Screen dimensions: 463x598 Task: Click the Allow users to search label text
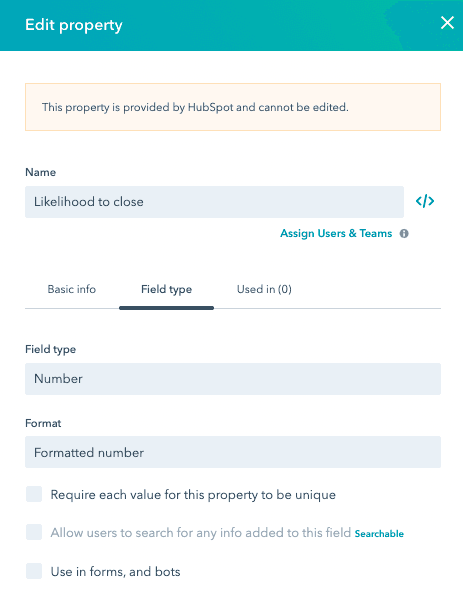pos(201,533)
